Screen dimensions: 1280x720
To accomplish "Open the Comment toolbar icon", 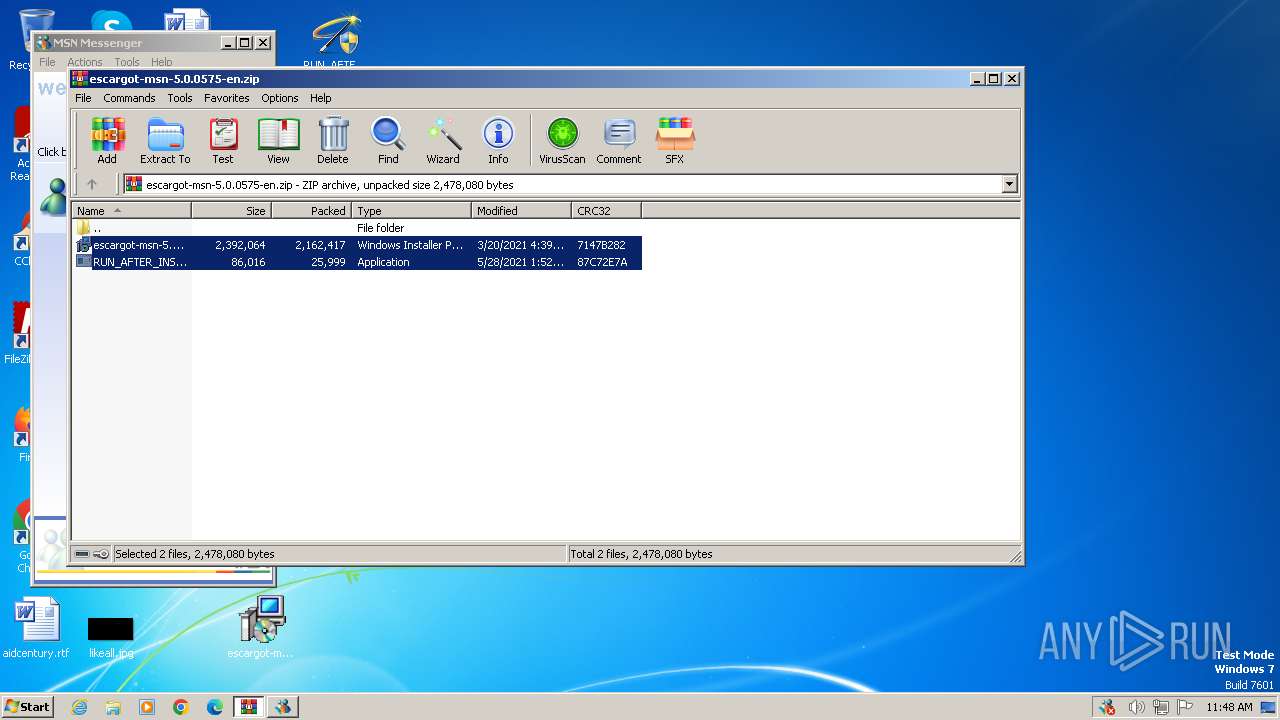I will (x=619, y=140).
